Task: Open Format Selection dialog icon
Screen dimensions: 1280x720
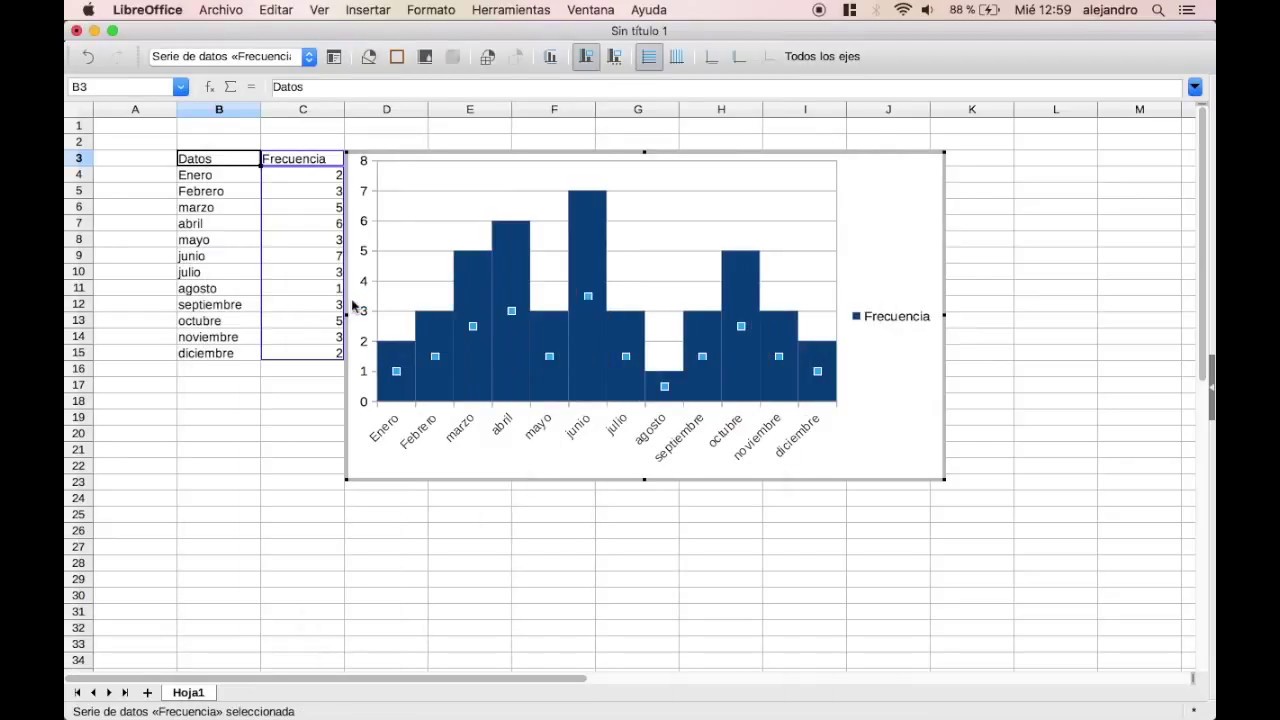Action: tap(334, 57)
